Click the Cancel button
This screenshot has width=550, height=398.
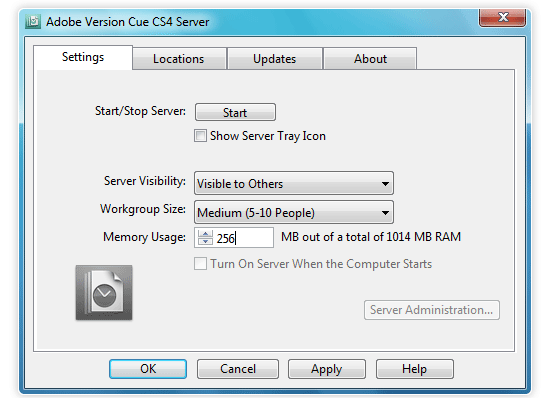coord(238,369)
